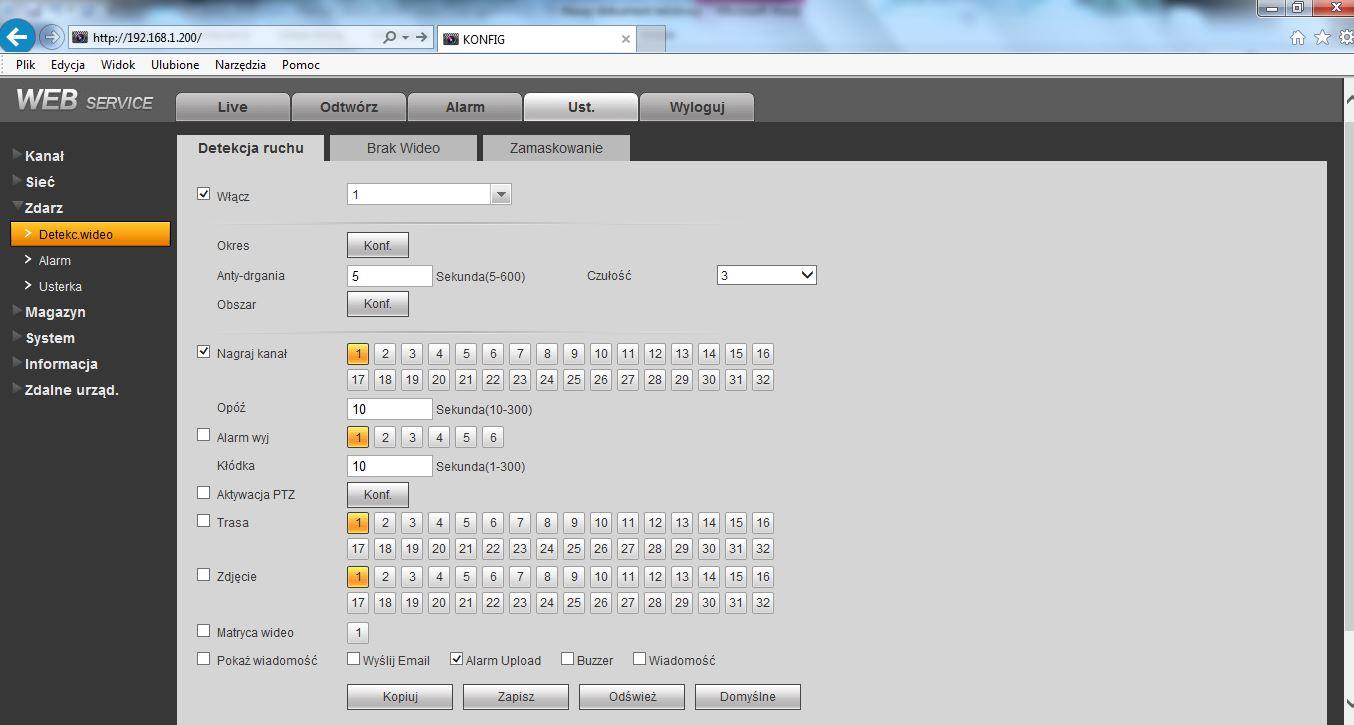Click the browser forward arrow button
The image size is (1354, 725).
pyautogui.click(x=51, y=38)
